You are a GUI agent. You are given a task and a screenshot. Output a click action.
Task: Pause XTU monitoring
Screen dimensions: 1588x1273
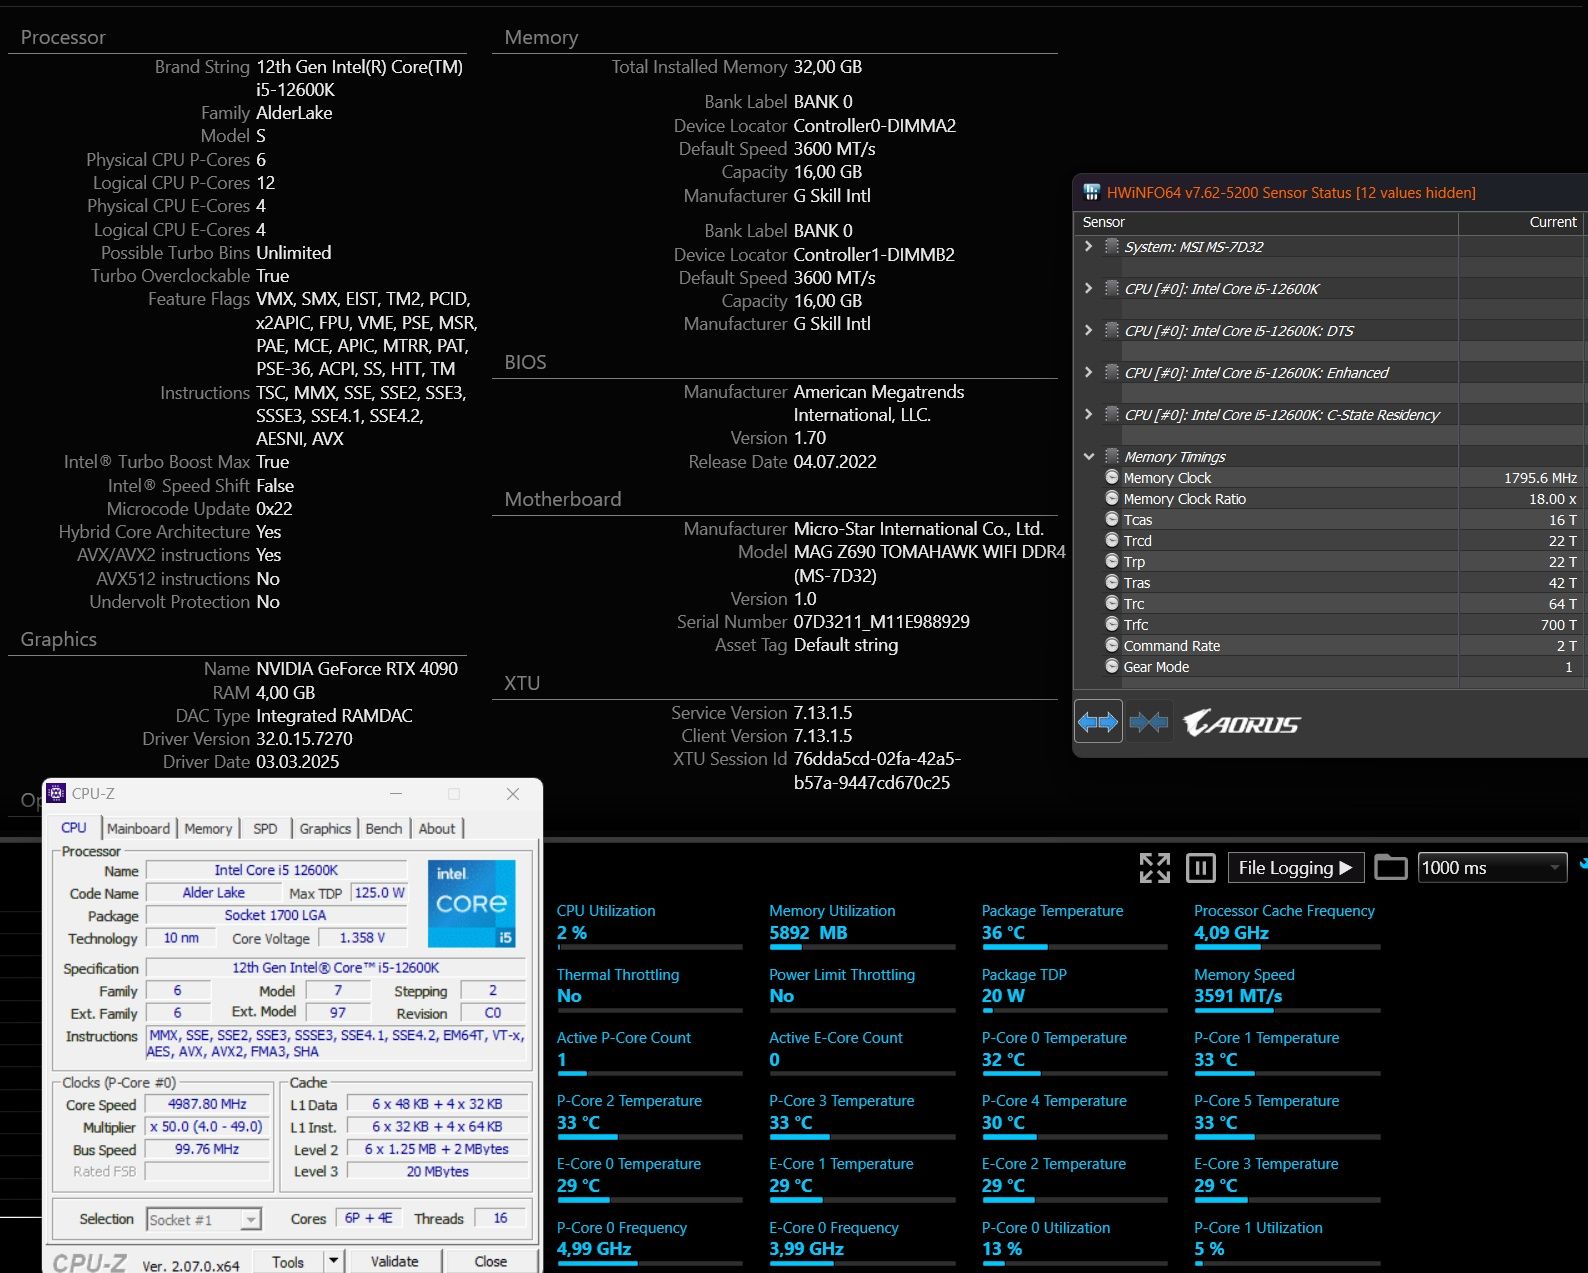pyautogui.click(x=1200, y=867)
